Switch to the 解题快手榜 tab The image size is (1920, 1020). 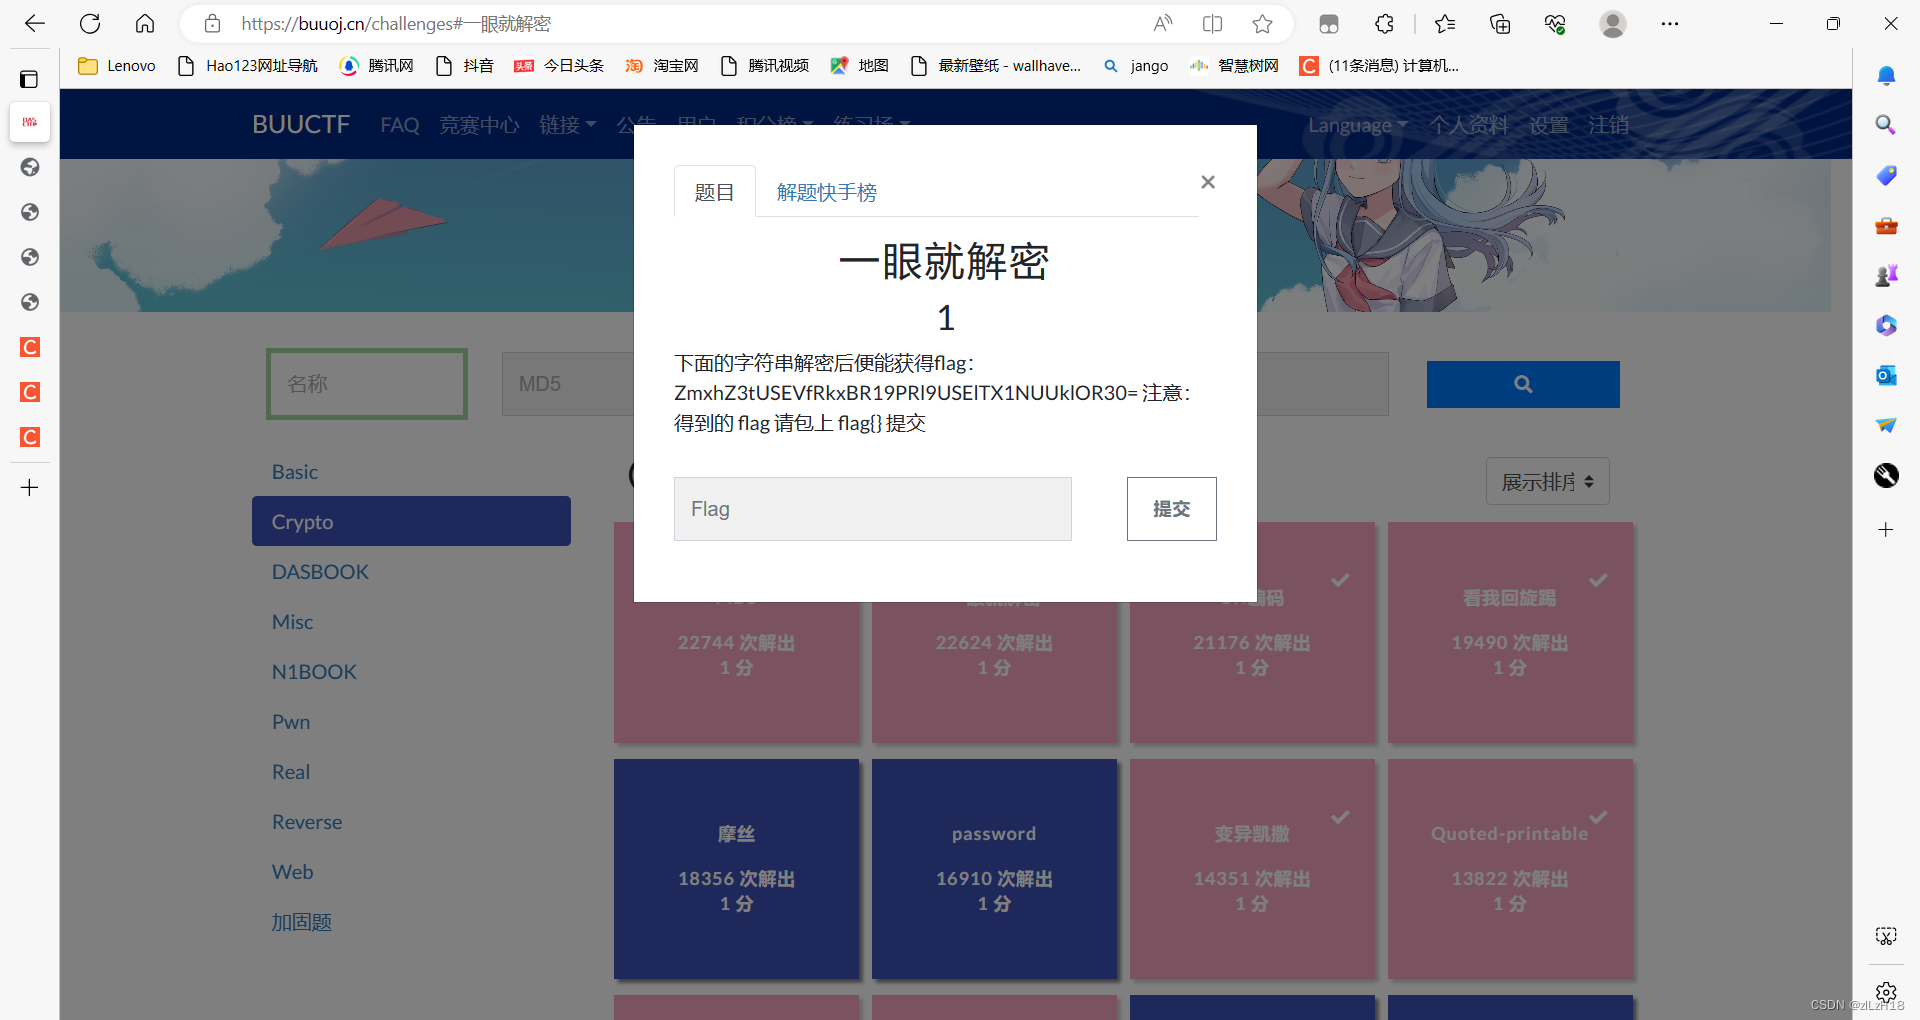click(826, 191)
